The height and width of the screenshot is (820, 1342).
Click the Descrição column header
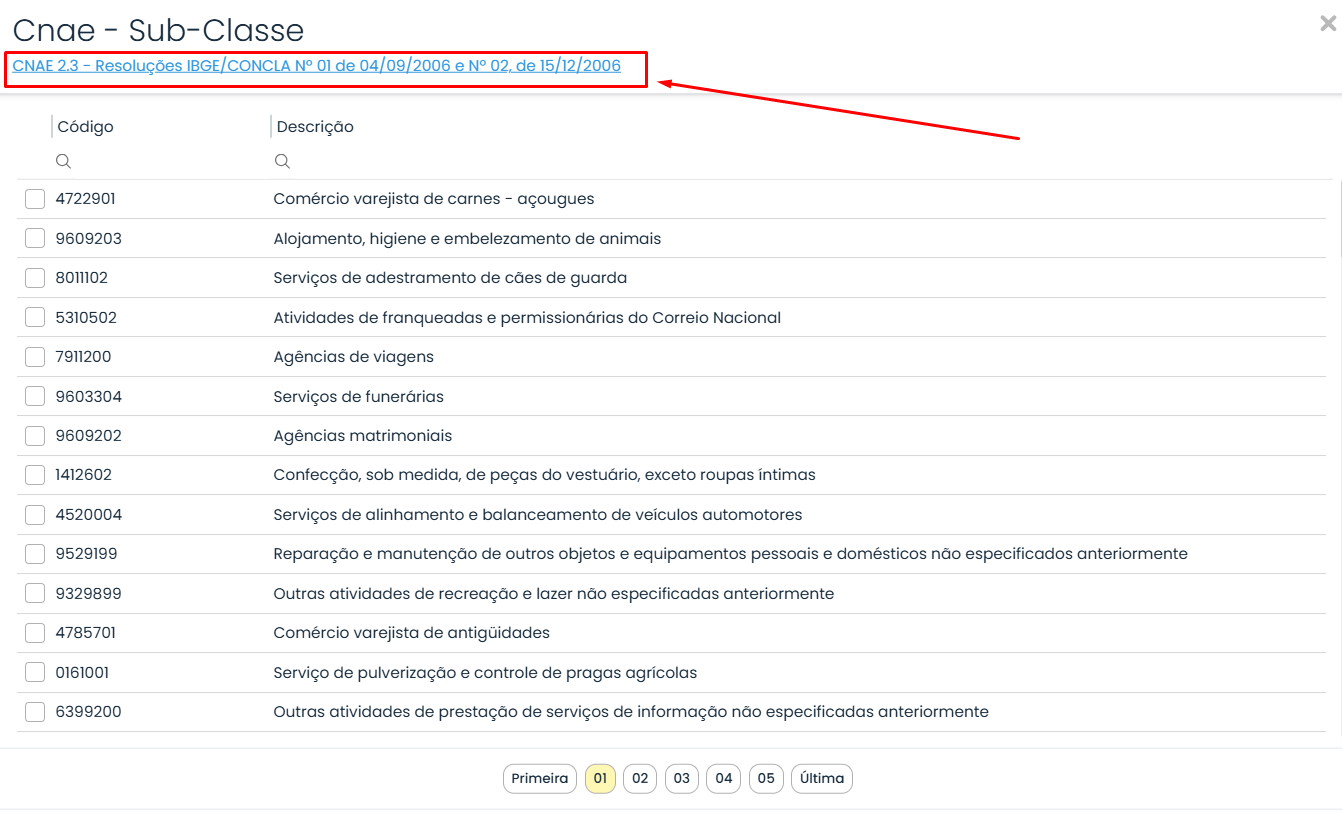[315, 127]
